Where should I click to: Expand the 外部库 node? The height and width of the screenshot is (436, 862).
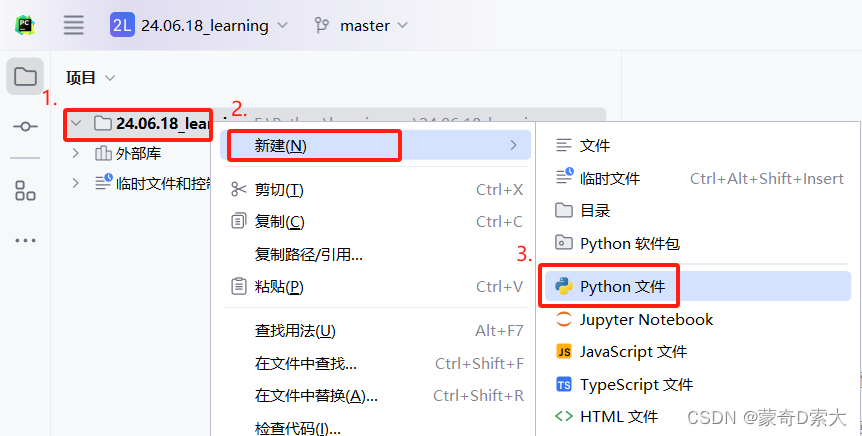click(x=76, y=153)
